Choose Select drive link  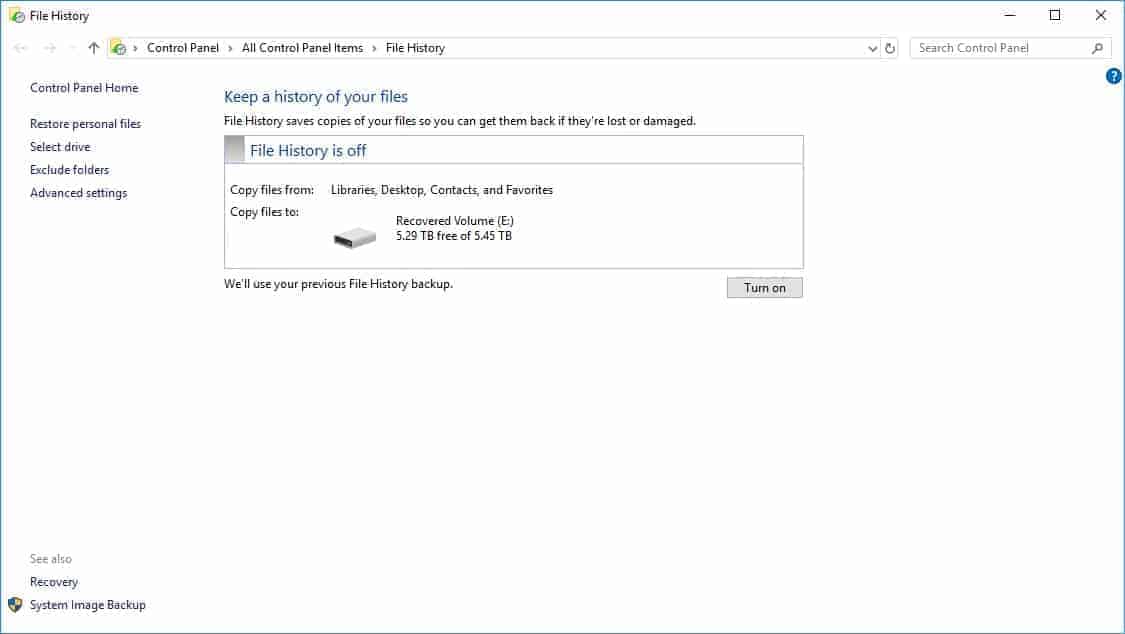[60, 146]
